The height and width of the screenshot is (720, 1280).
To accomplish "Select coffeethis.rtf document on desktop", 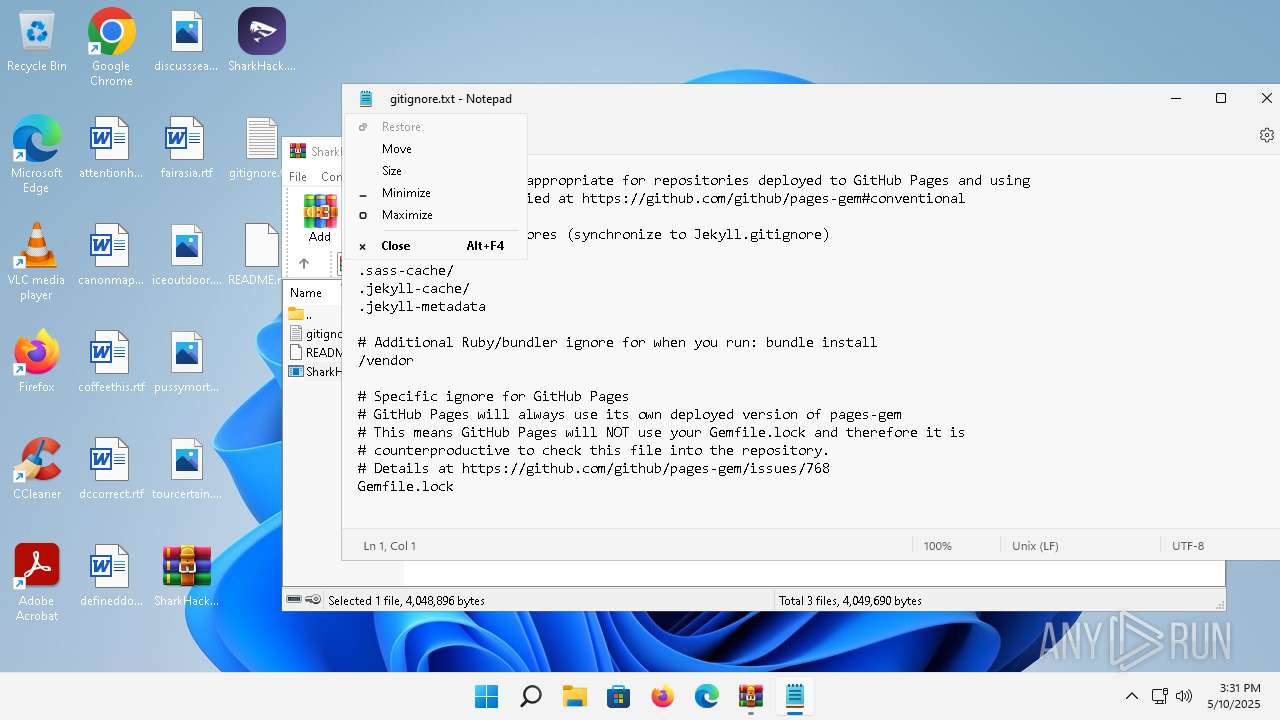I will [111, 363].
